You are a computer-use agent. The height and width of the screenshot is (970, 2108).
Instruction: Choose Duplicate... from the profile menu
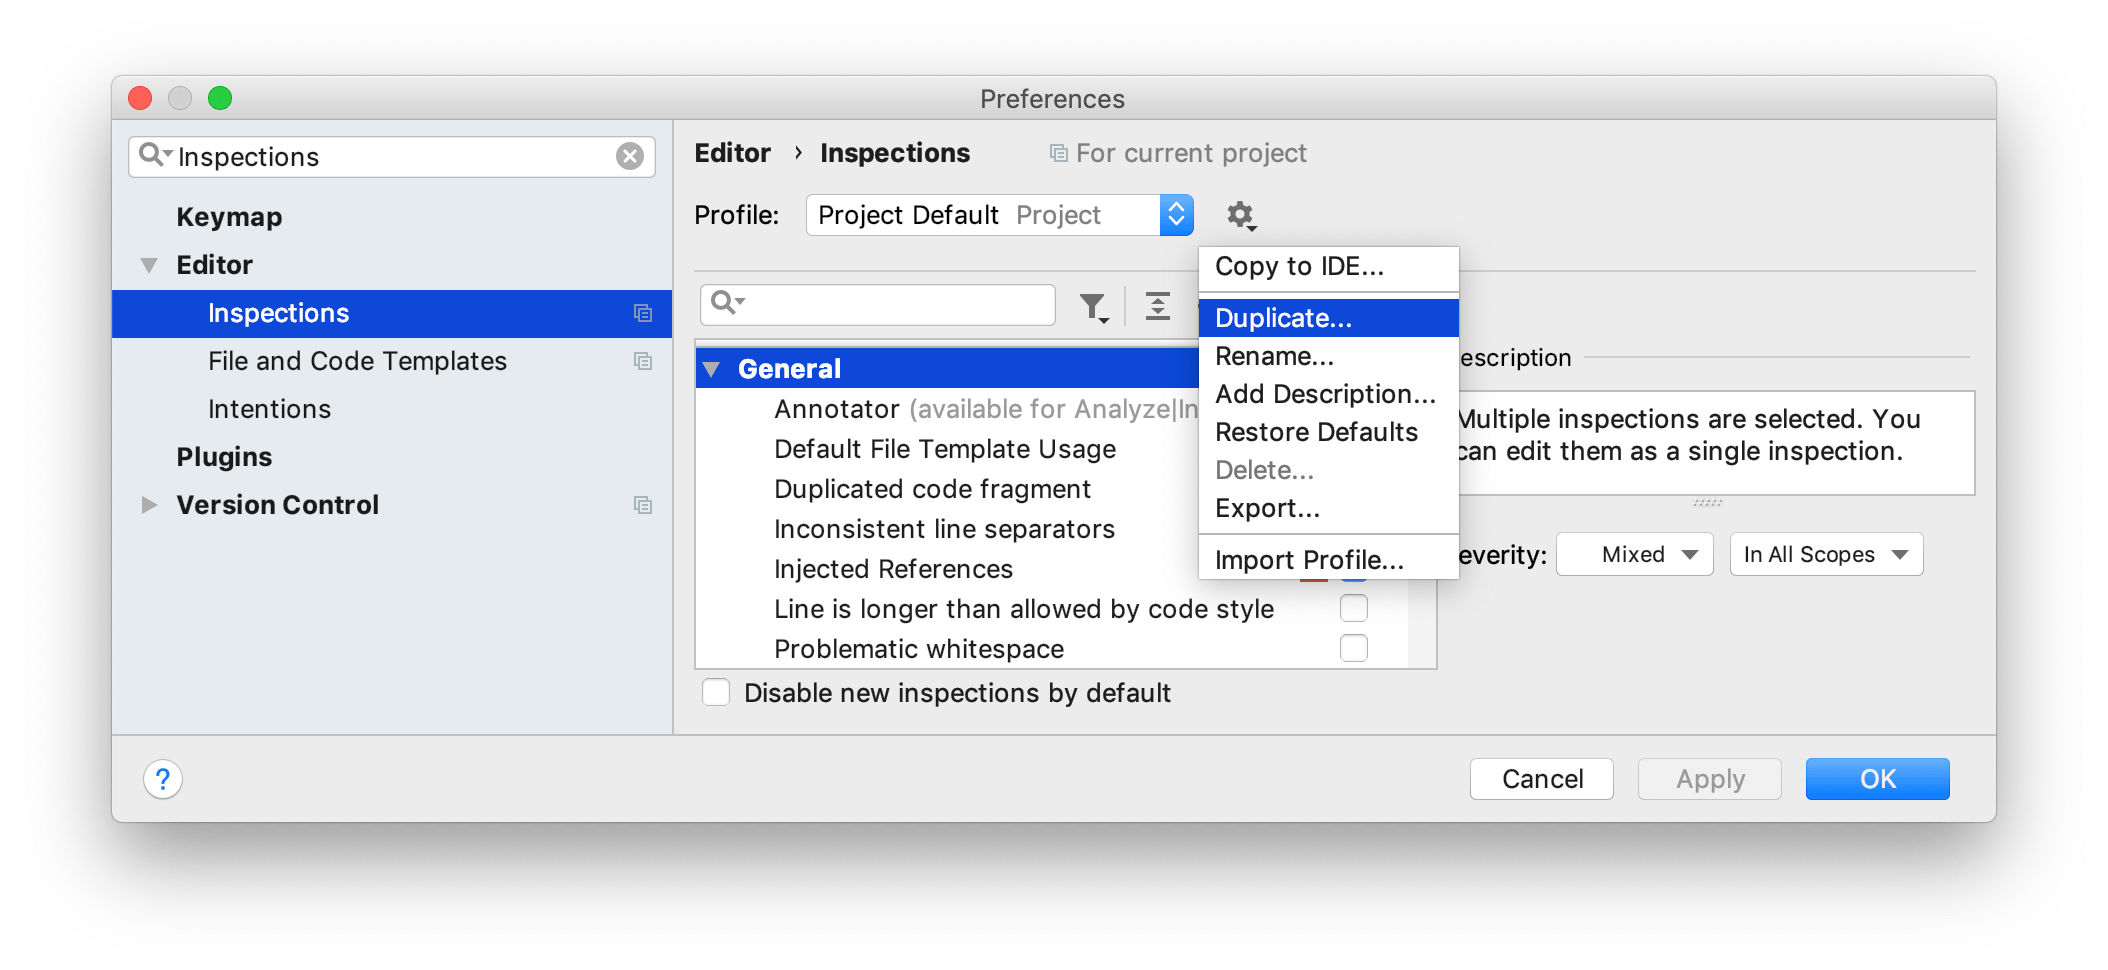click(1283, 318)
